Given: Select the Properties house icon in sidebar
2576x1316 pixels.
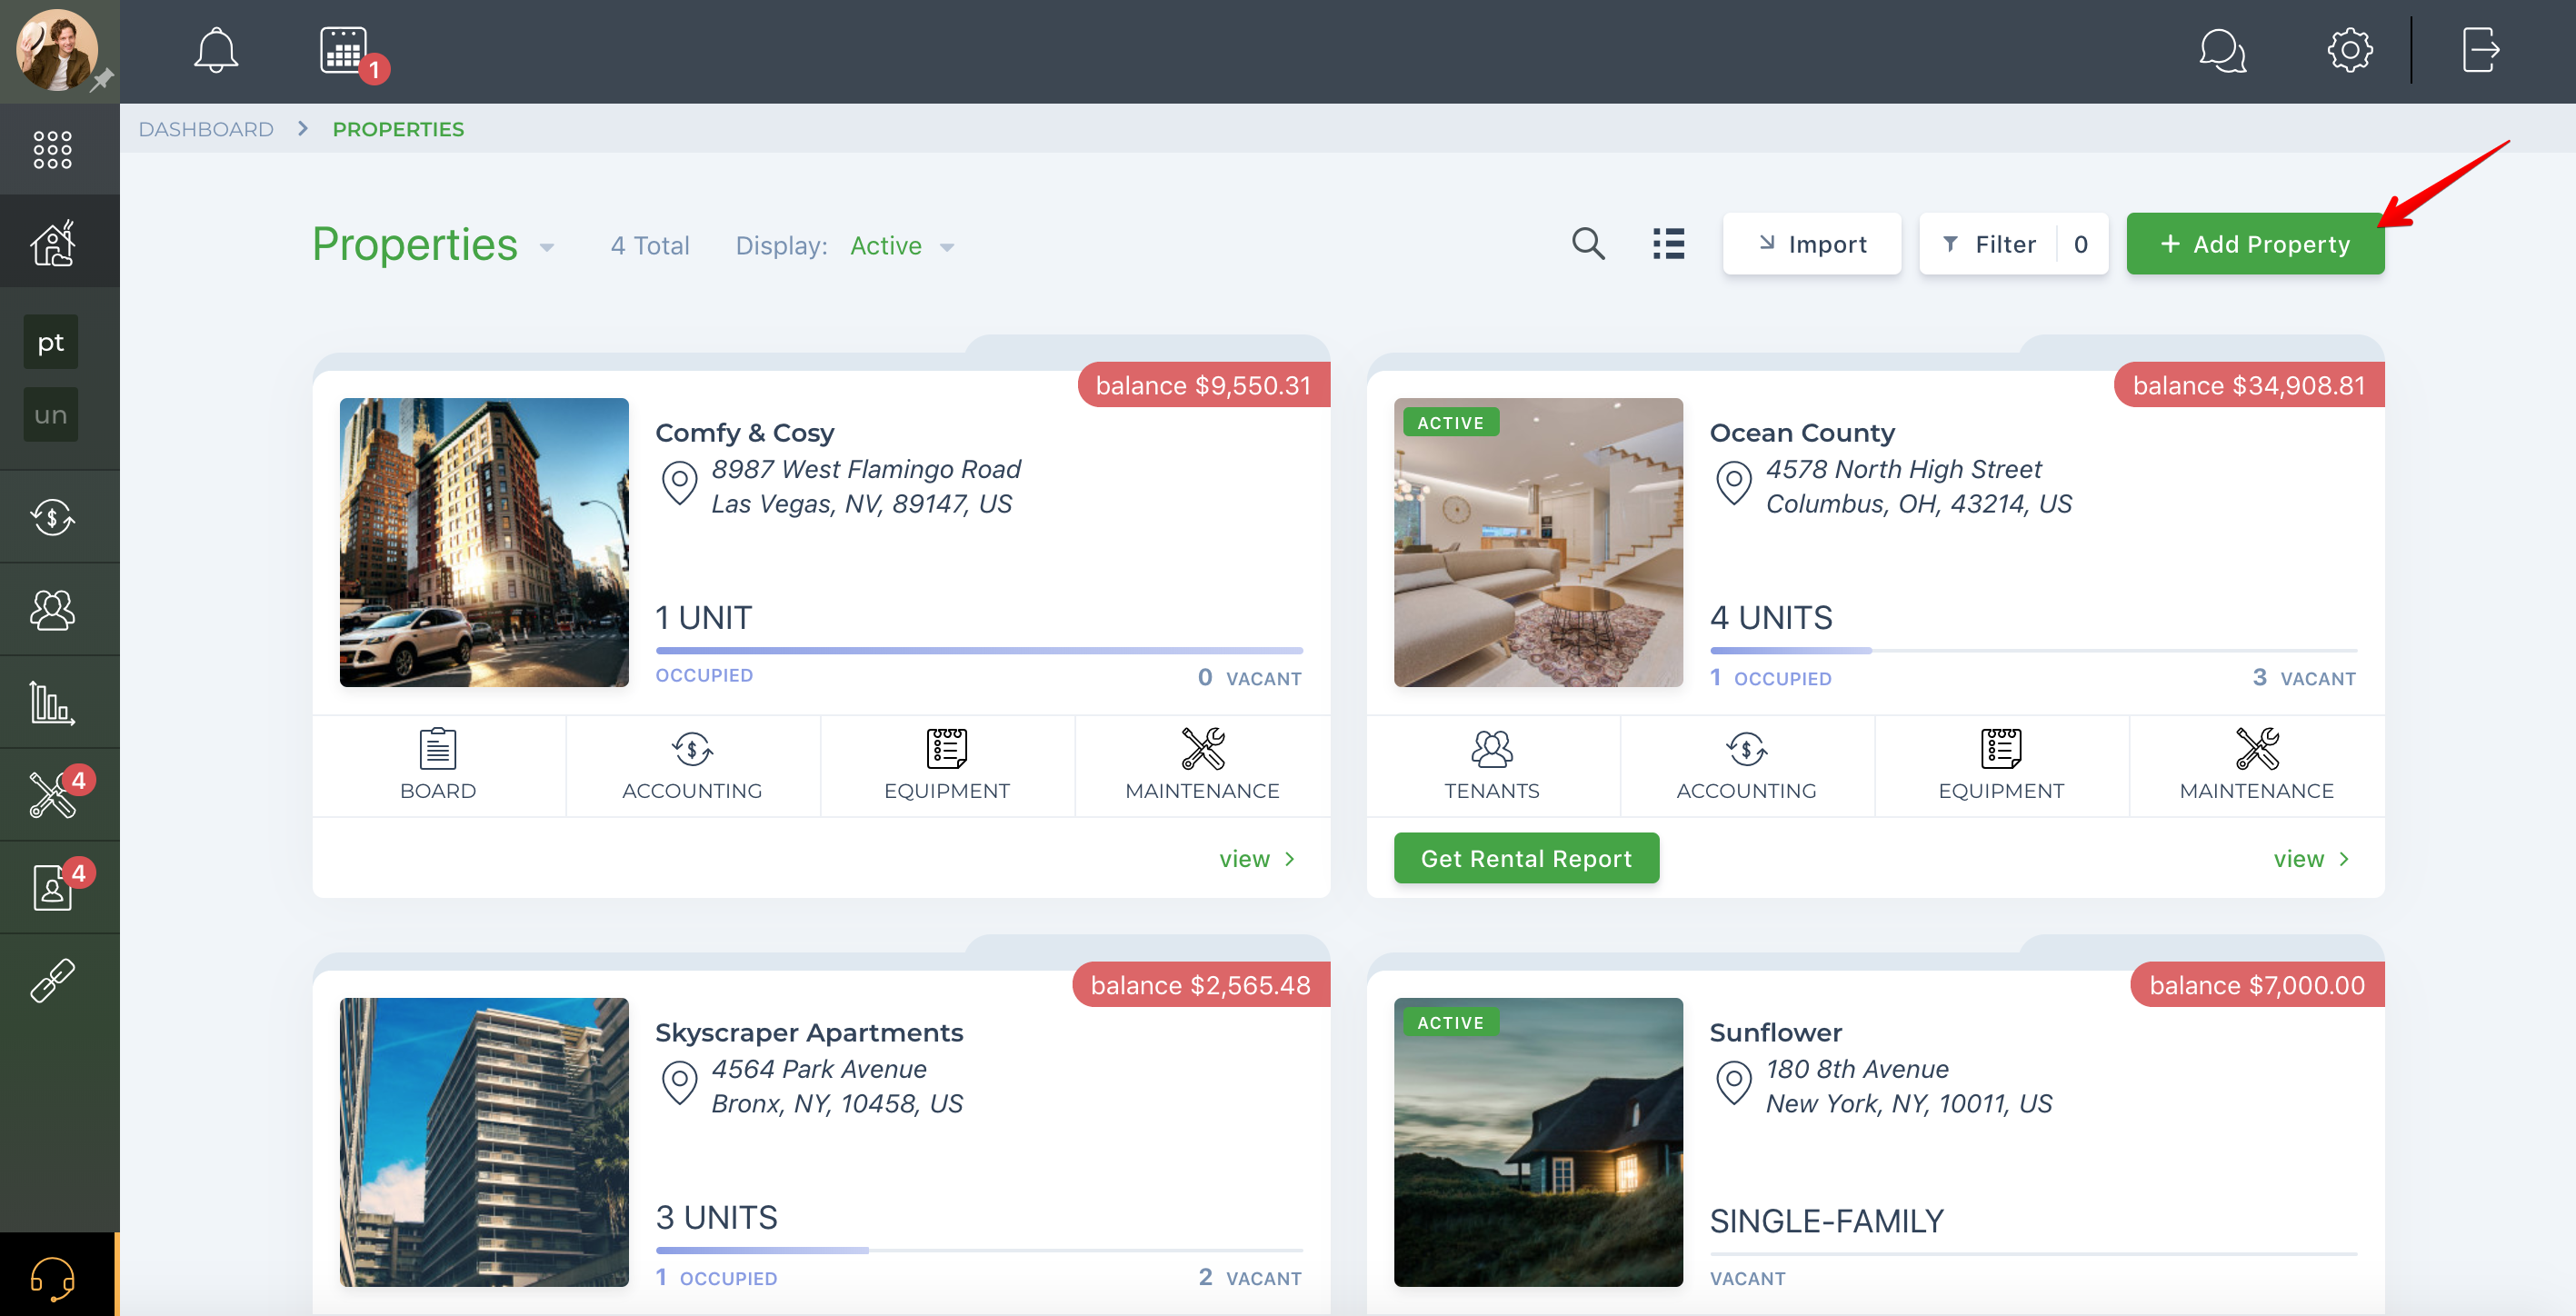Looking at the screenshot, I should 52,242.
